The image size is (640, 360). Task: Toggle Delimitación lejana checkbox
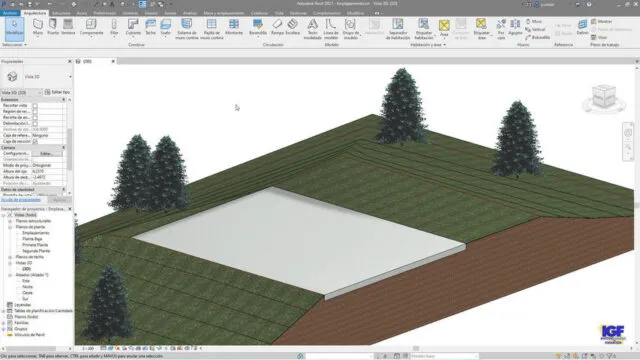[x=35, y=123]
